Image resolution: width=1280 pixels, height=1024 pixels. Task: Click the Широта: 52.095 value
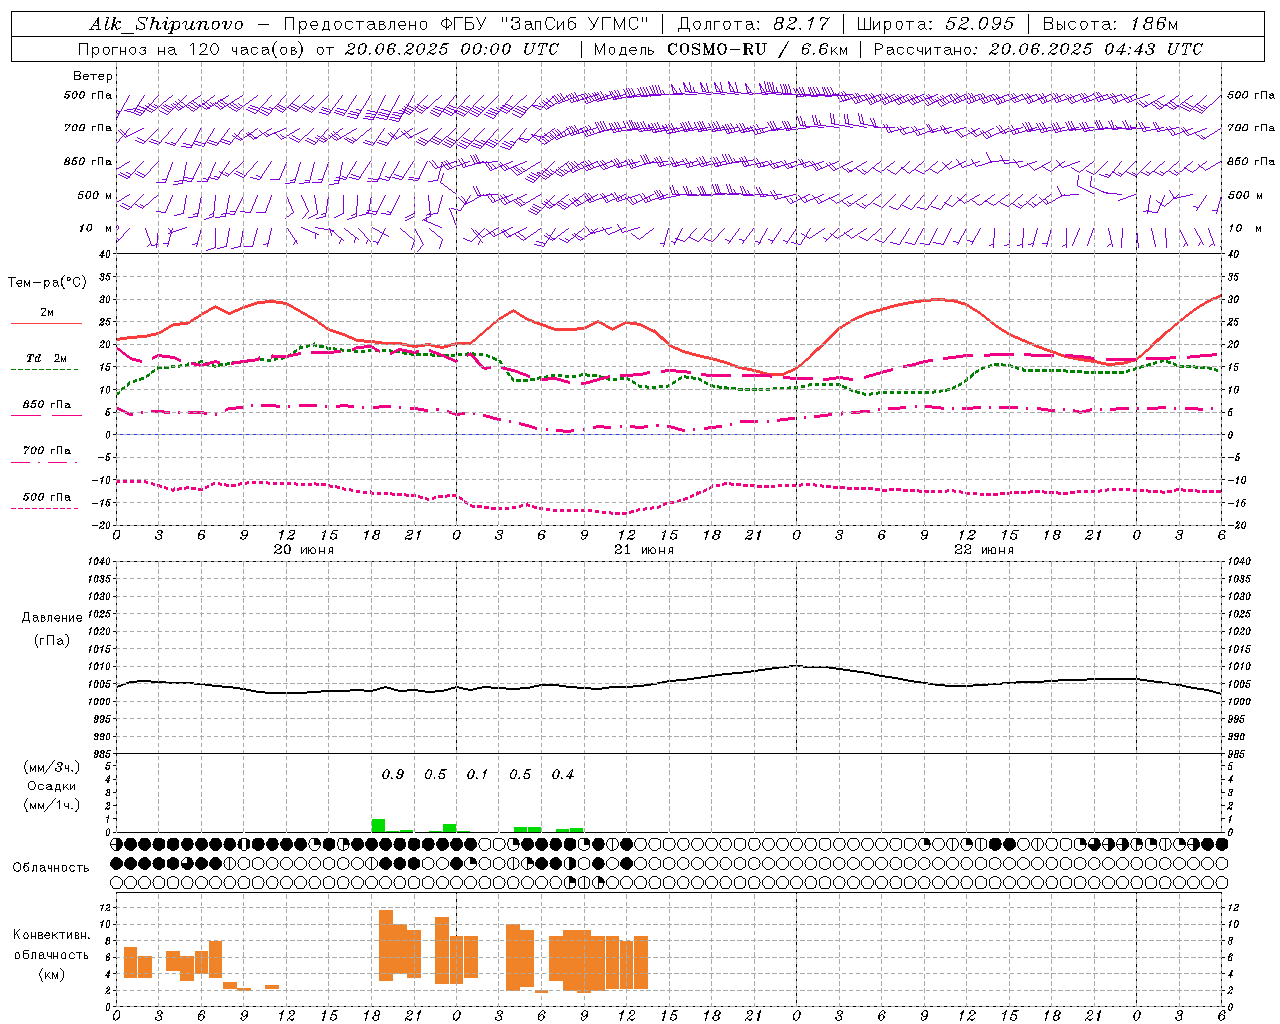coord(936,24)
